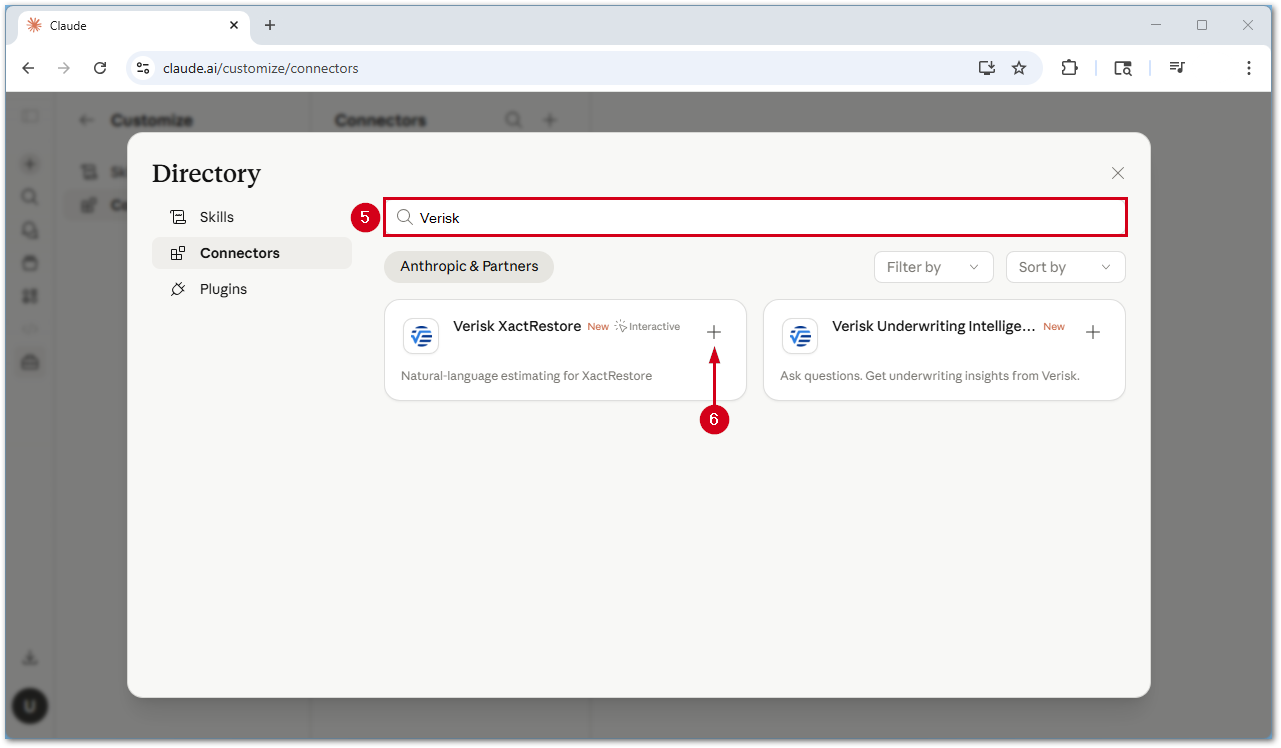Click the claude.ai address bar URL
1281x748 pixels.
[261, 68]
